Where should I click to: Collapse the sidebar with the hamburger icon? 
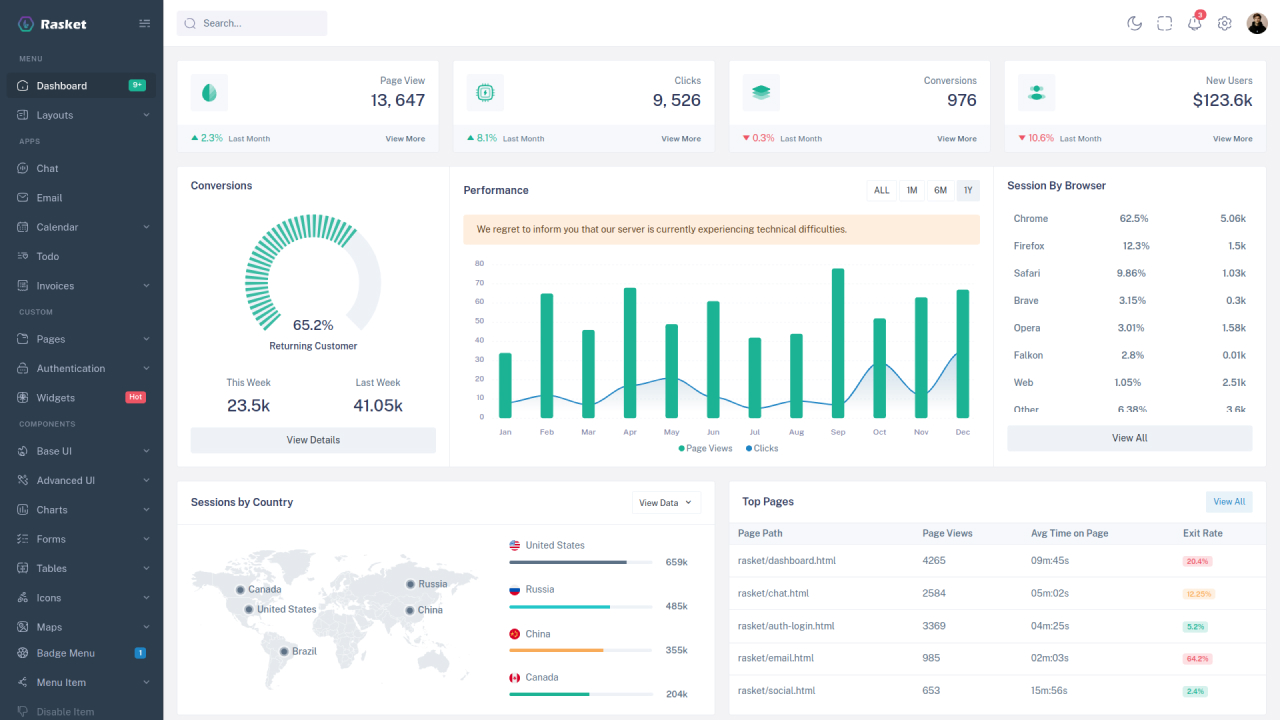coord(143,22)
